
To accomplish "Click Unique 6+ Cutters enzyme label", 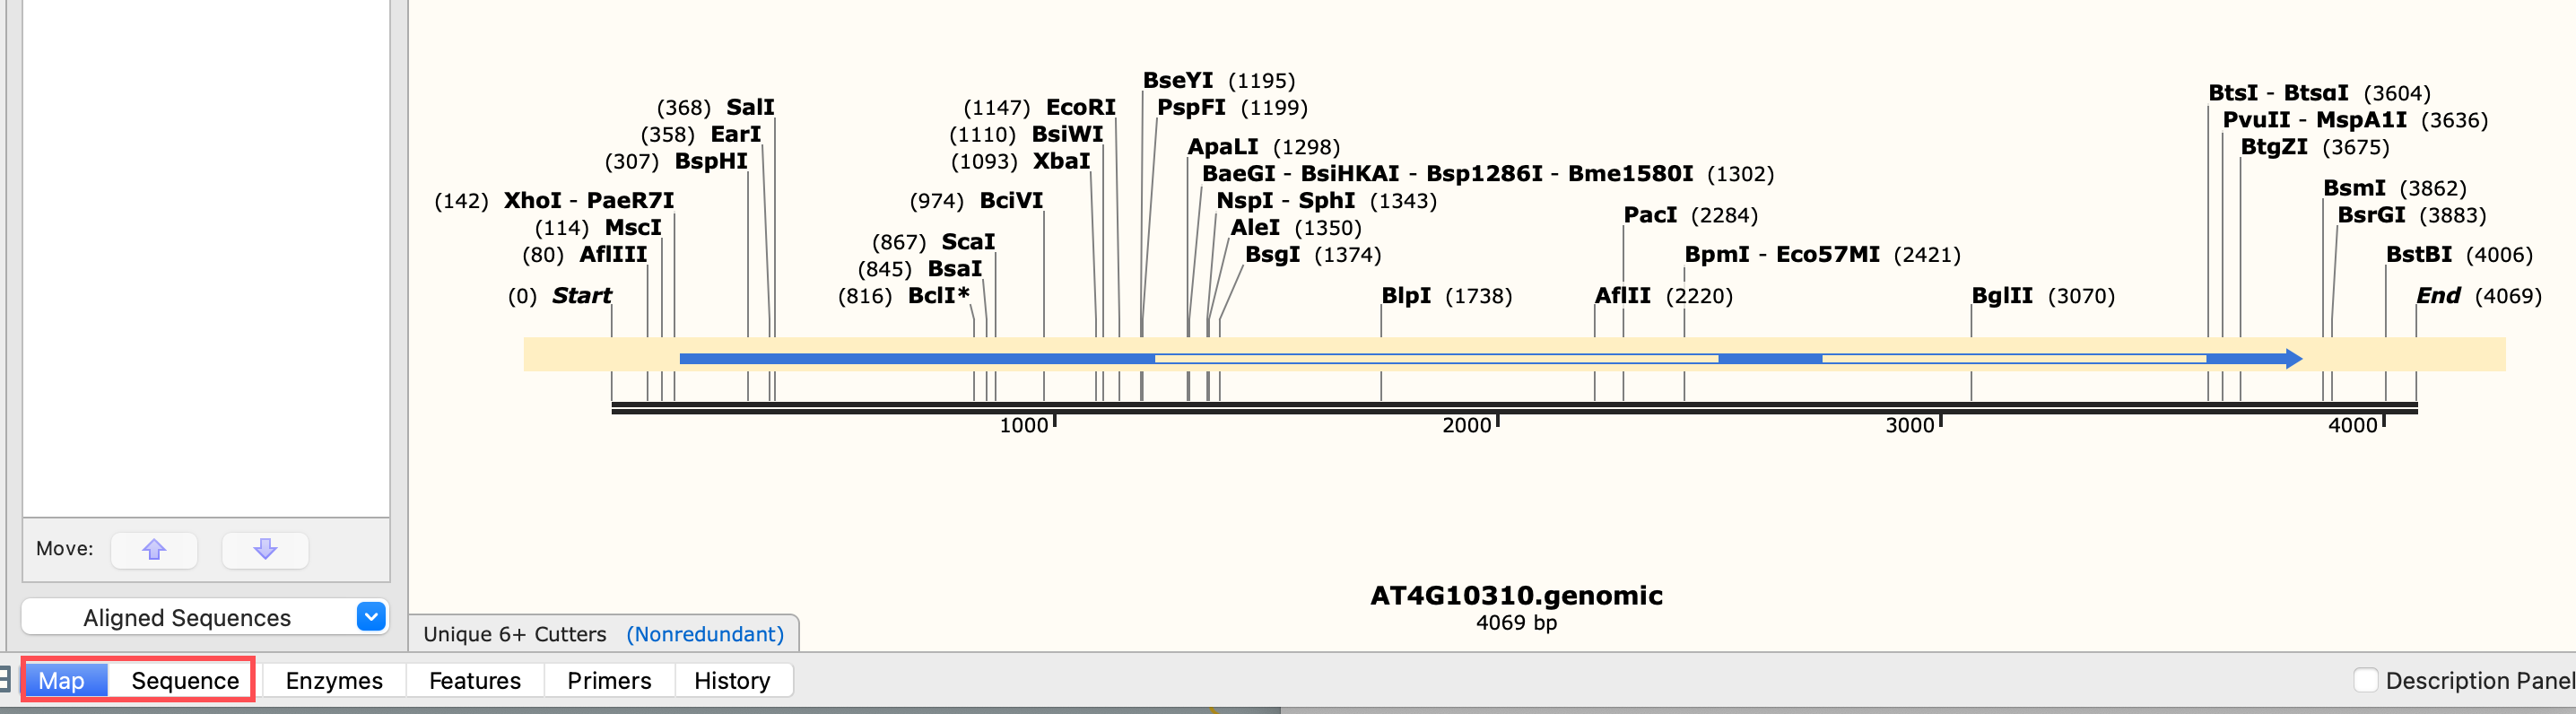I will (x=515, y=634).
